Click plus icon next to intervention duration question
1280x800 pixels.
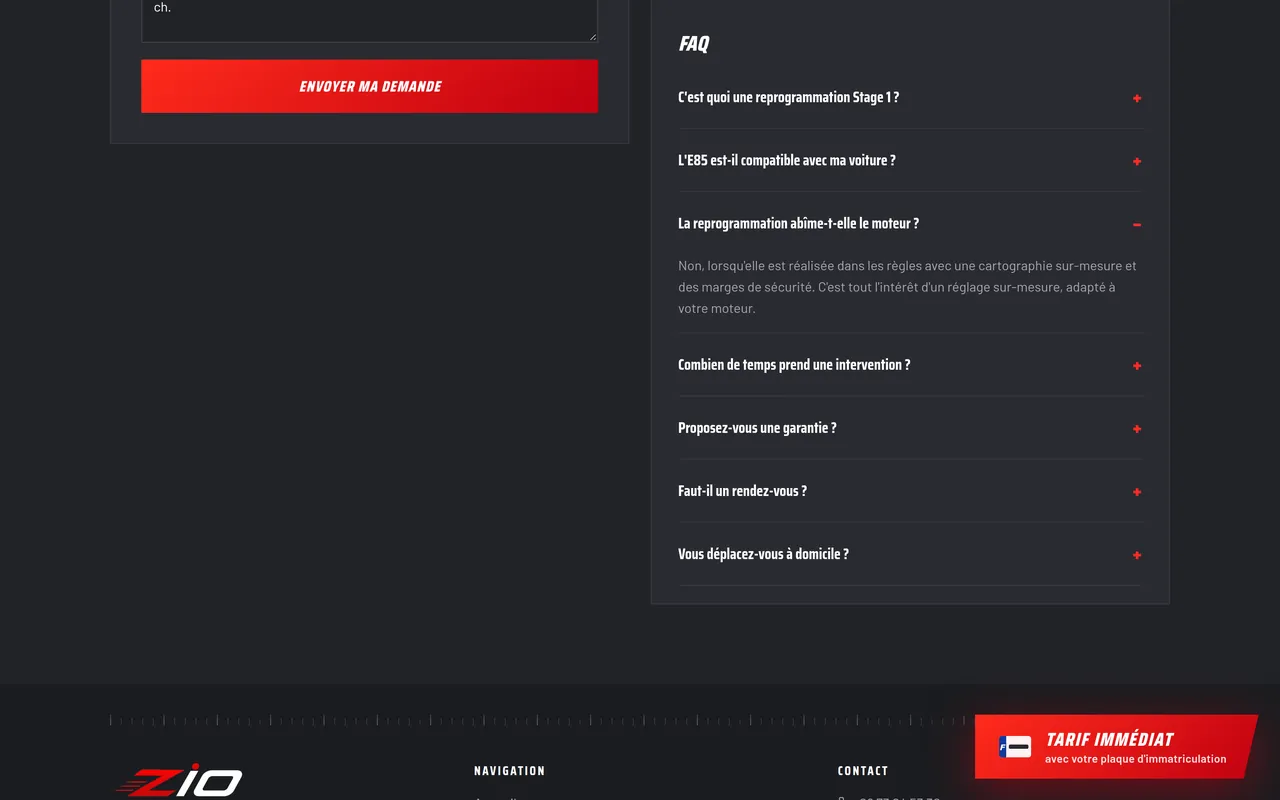coord(1137,366)
